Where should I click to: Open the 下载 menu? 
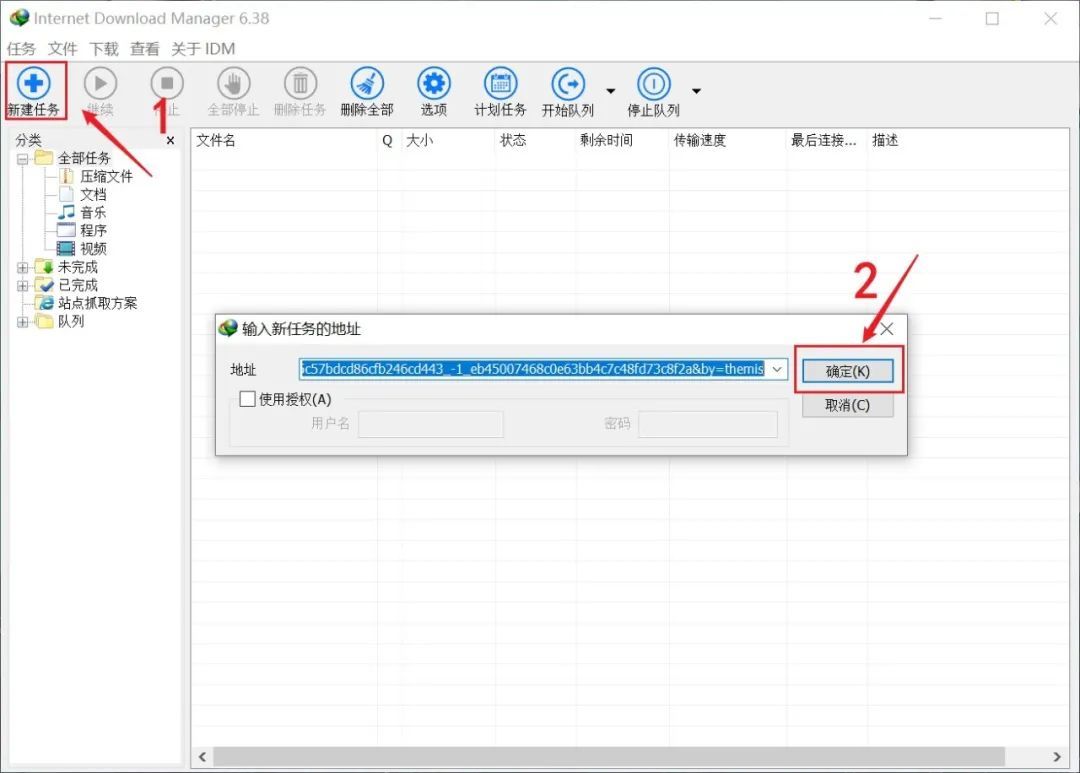tap(104, 49)
